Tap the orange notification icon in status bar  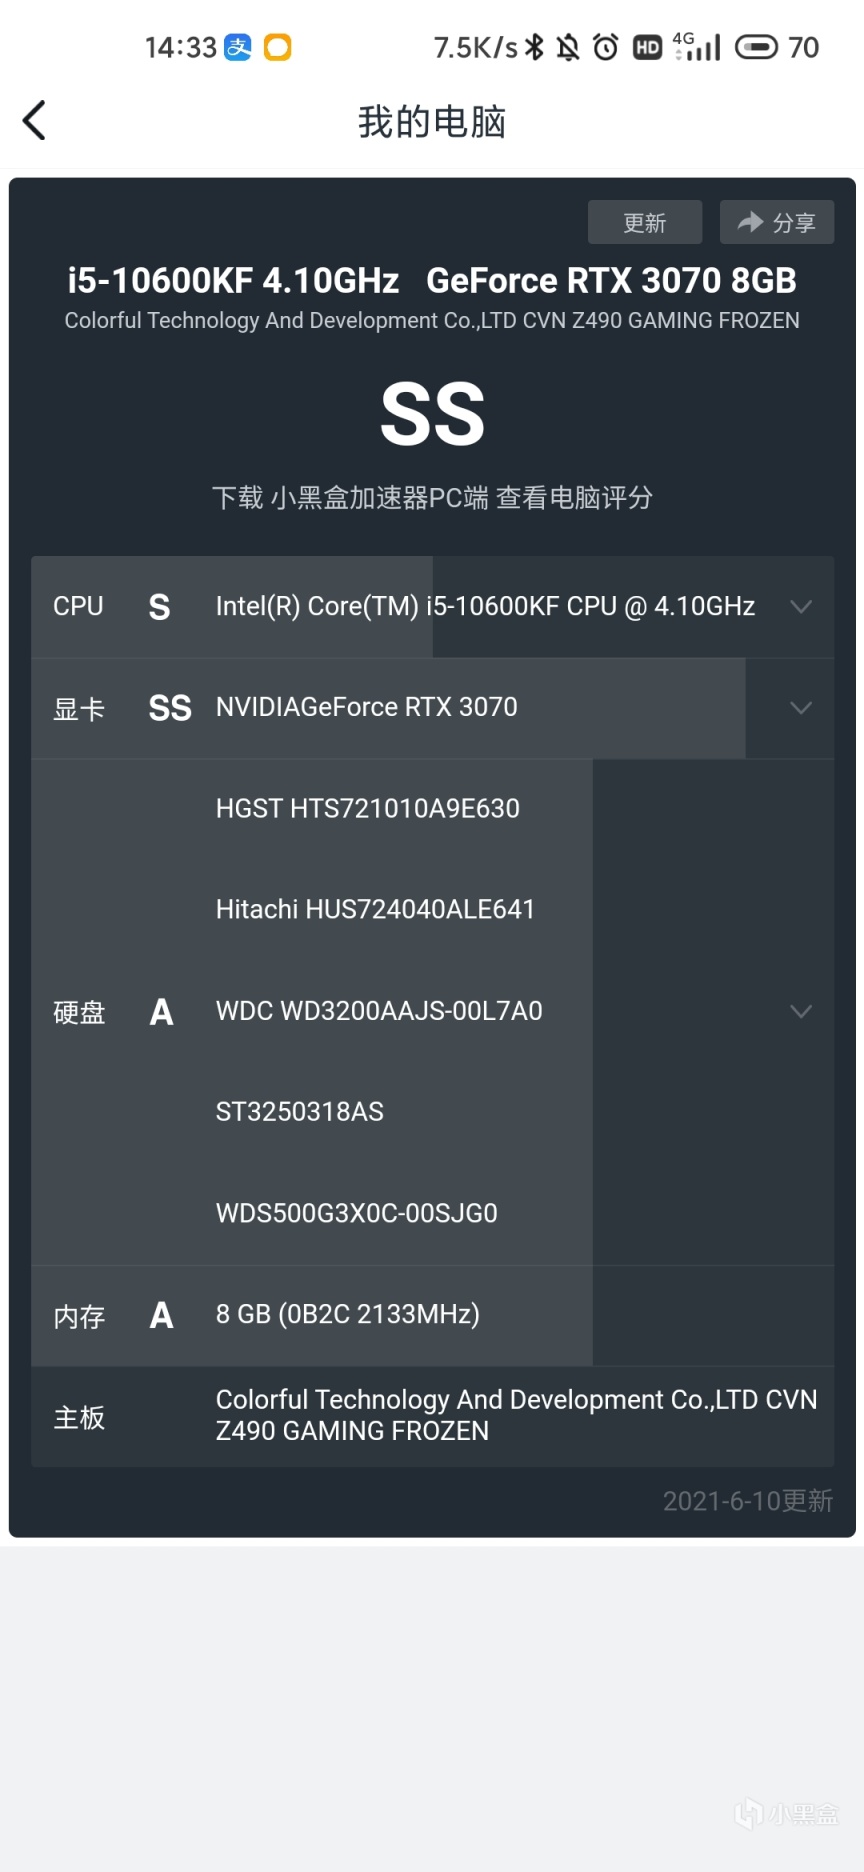click(x=277, y=47)
